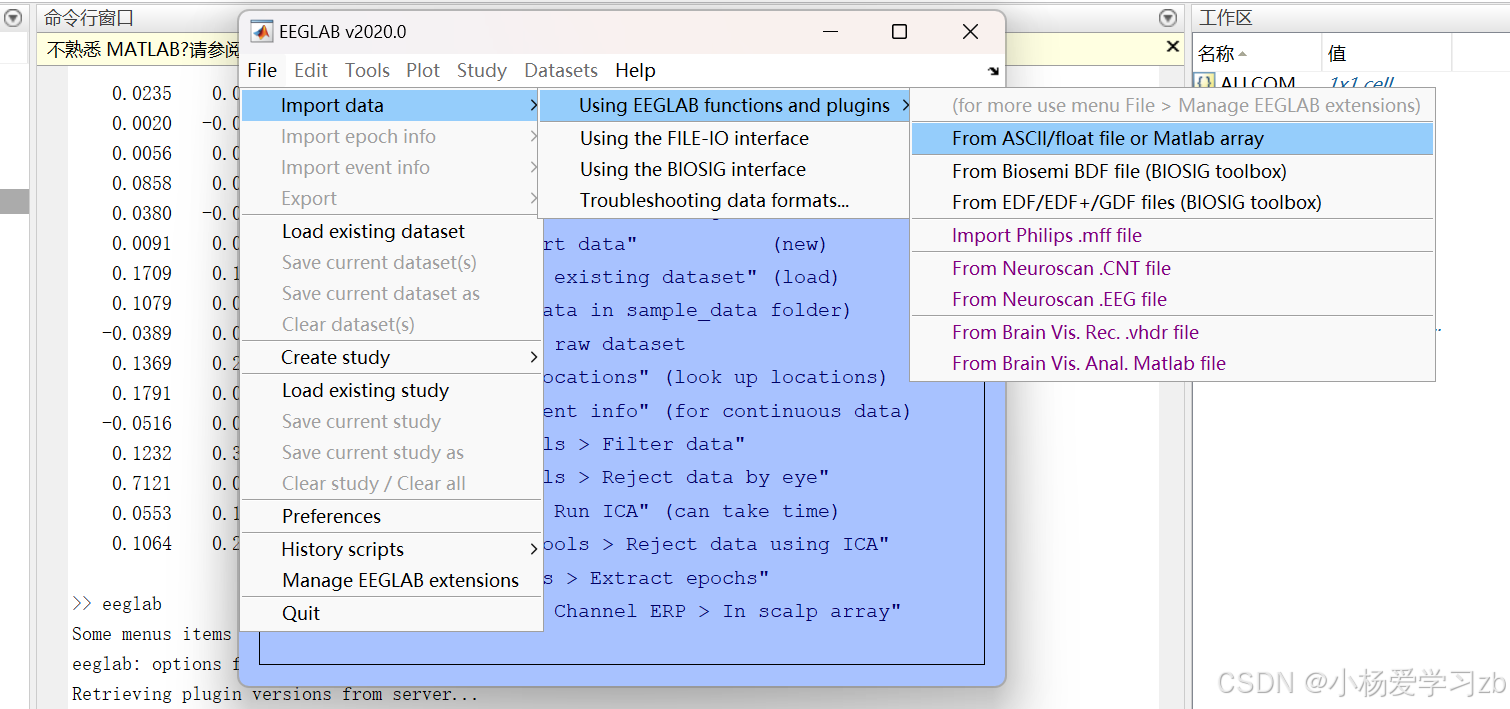Open the Study menu
The height and width of the screenshot is (709, 1510).
tap(482, 70)
